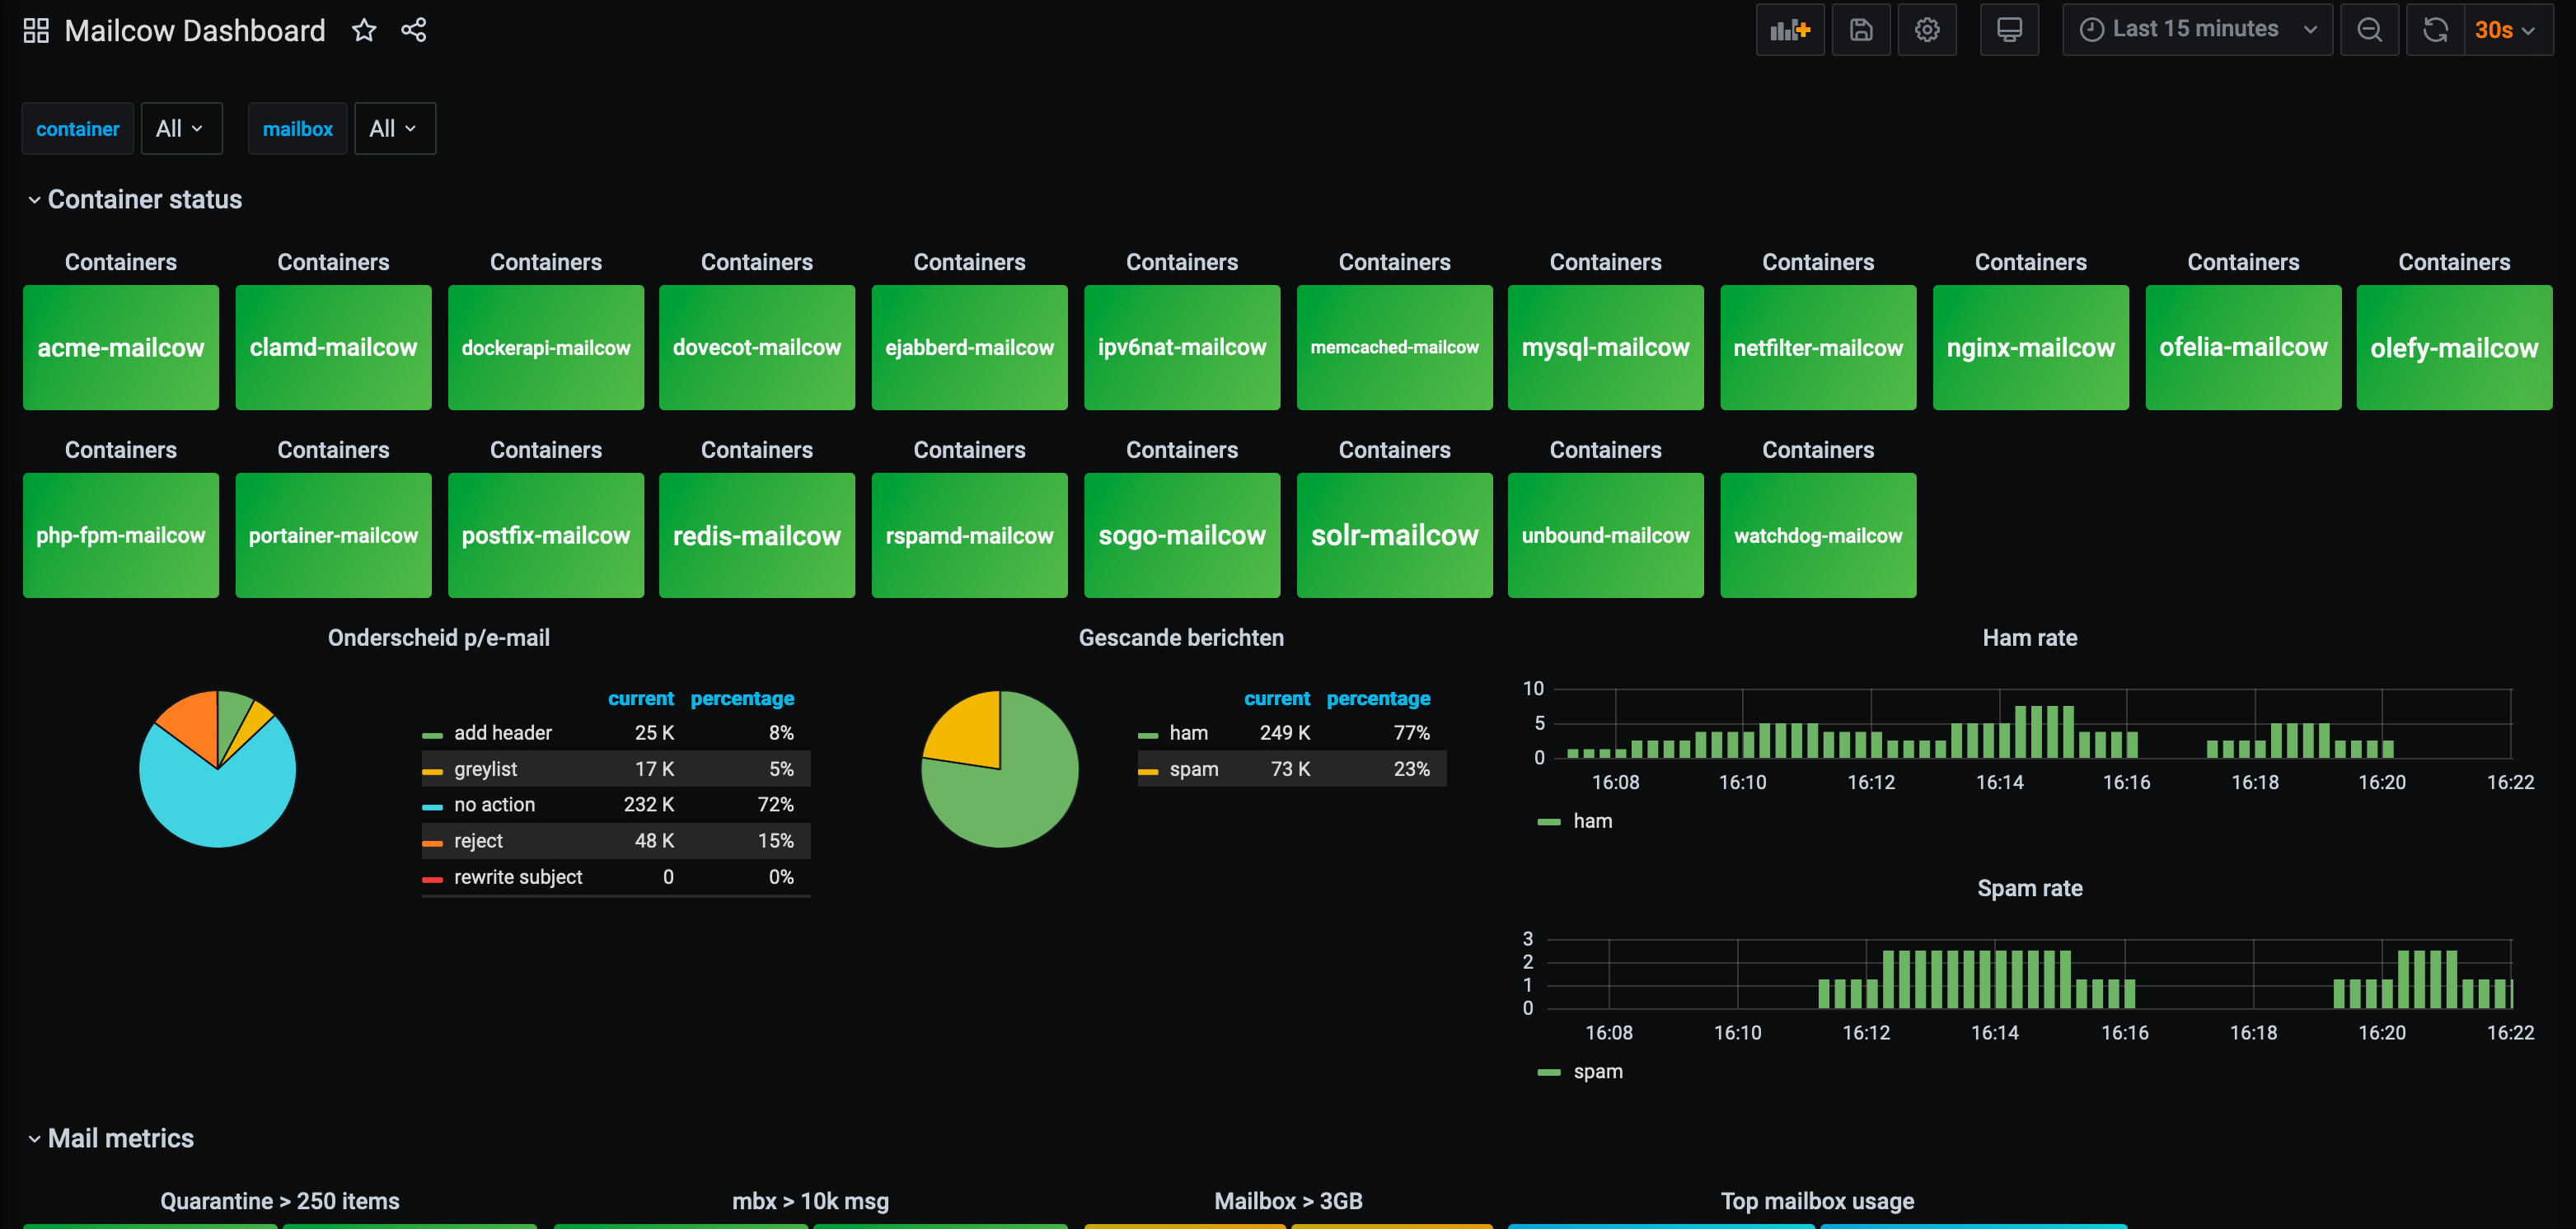This screenshot has height=1229, width=2576.
Task: Select the mysql-mailcow tile
Action: point(1606,347)
